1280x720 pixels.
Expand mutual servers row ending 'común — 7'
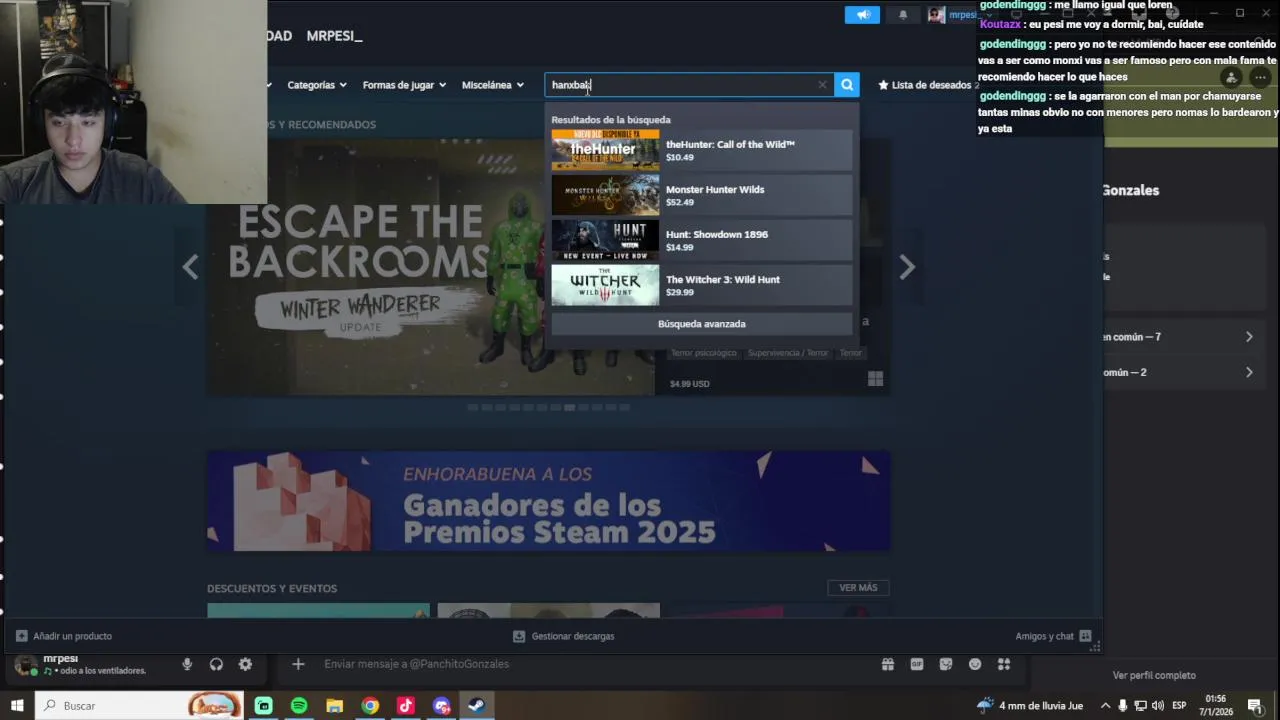tap(1180, 337)
